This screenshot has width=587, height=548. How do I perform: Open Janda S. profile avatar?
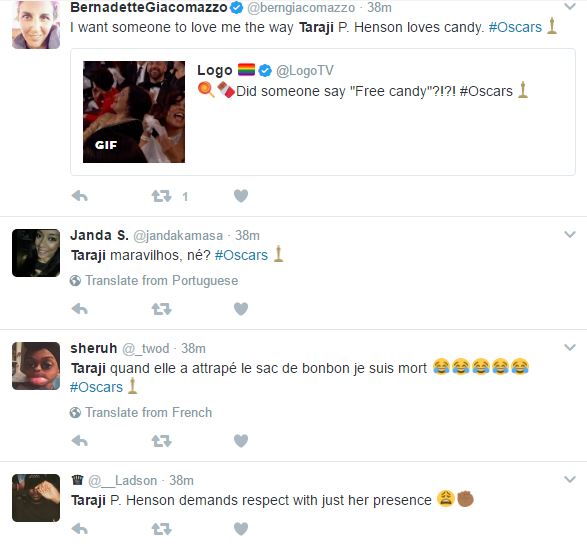pos(36,253)
